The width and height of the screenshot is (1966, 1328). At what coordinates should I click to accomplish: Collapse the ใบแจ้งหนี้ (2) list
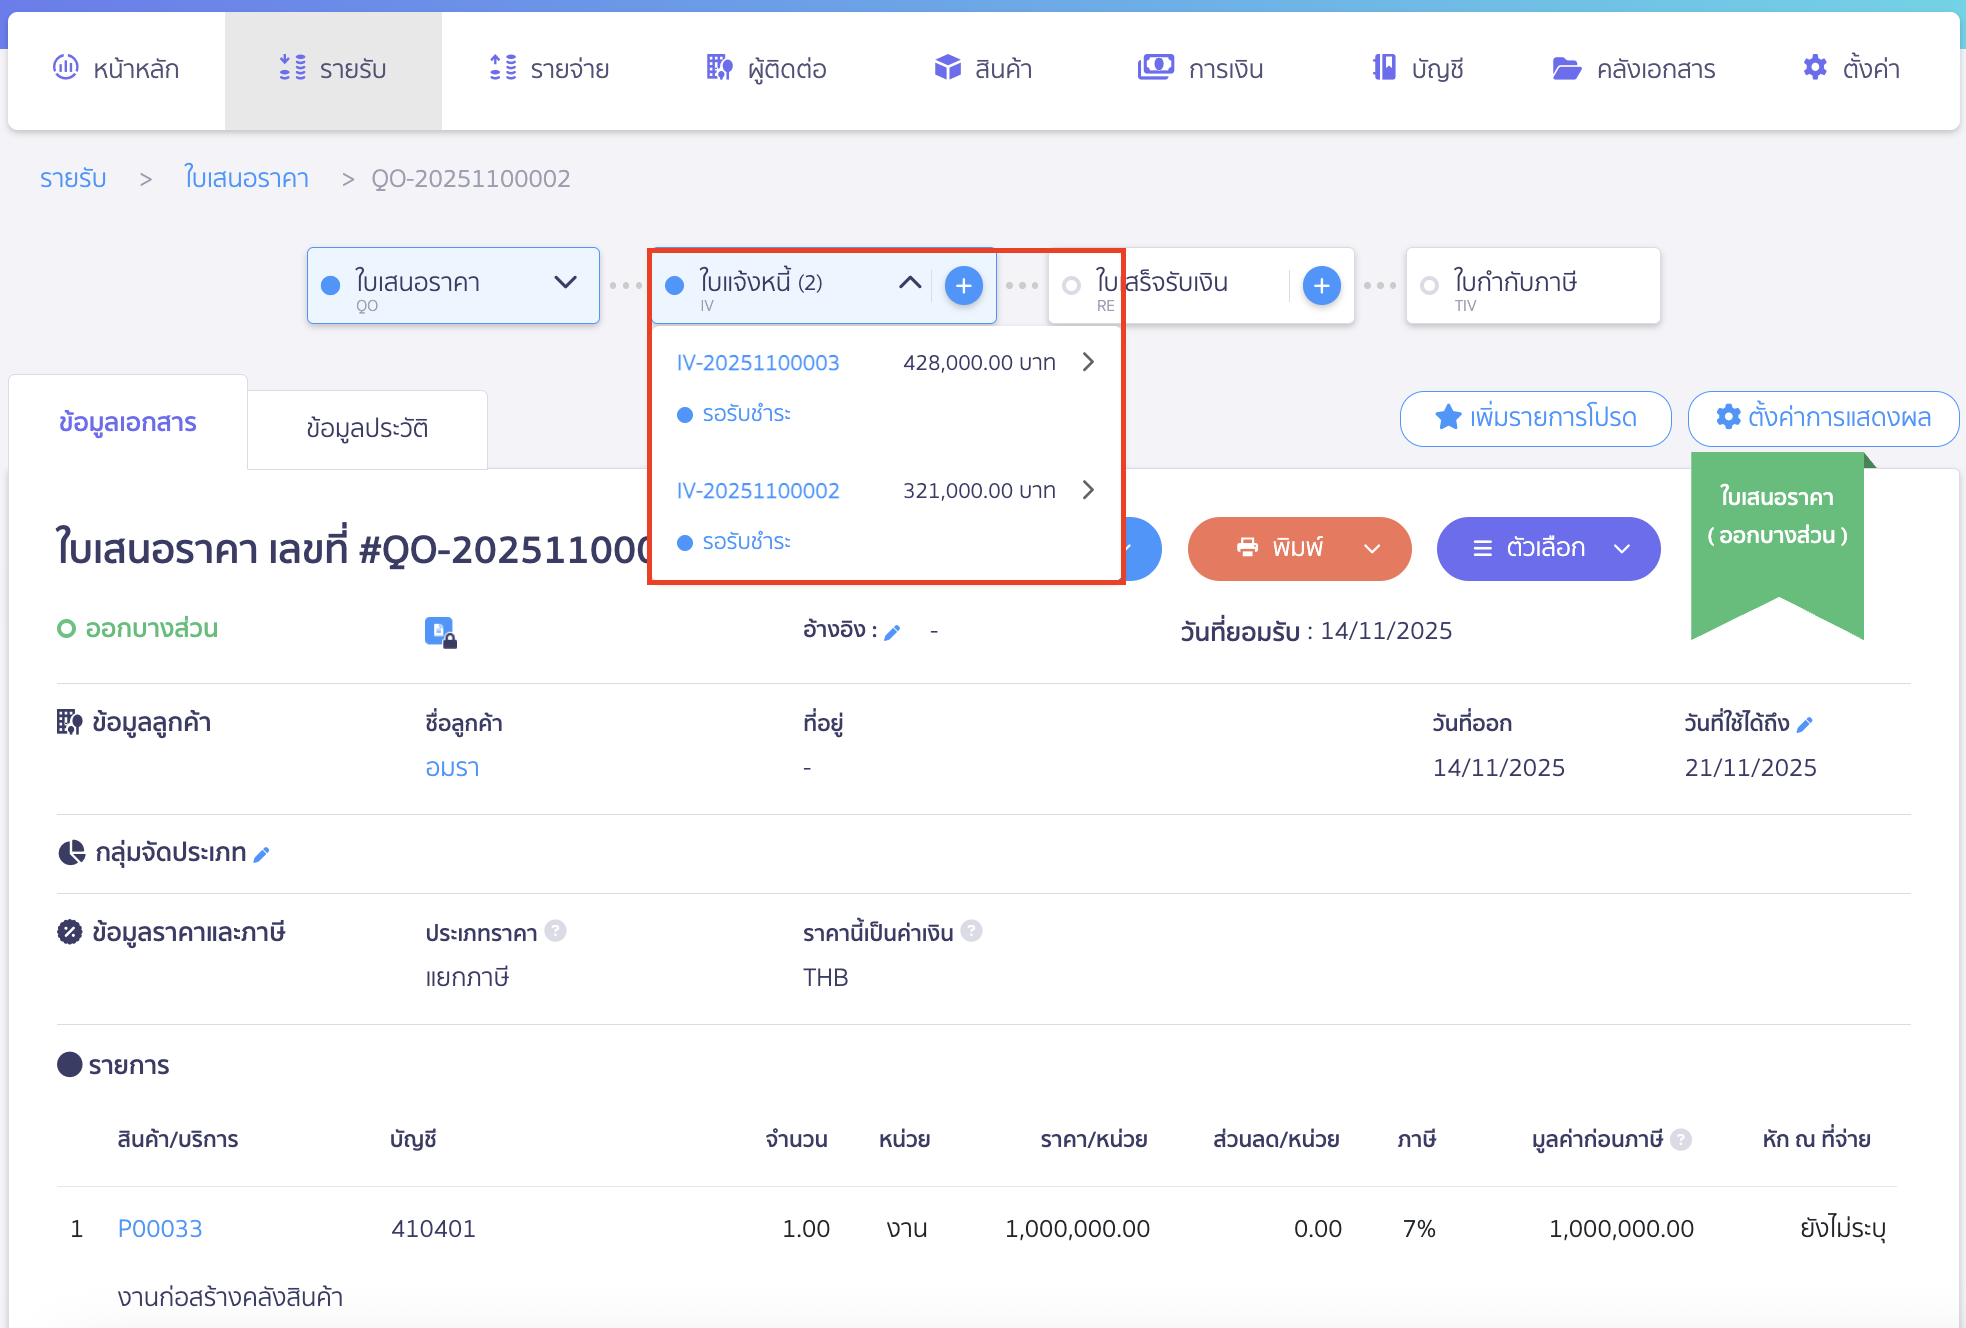(909, 283)
